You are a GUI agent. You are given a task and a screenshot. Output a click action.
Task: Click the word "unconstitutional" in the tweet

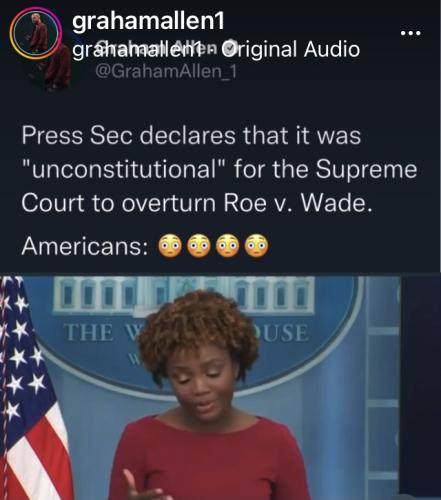(x=124, y=169)
